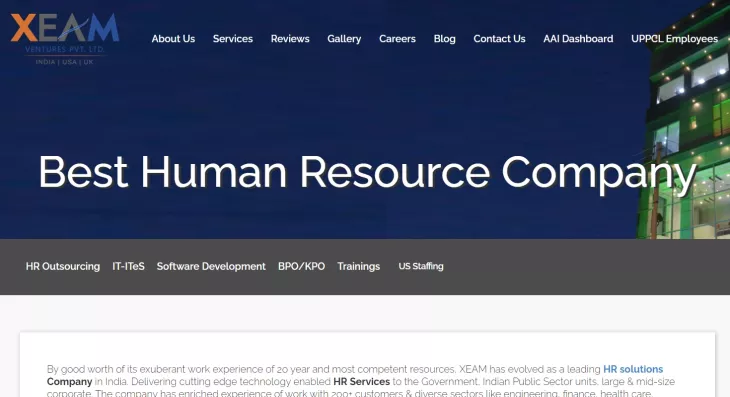Open the About Us menu item
This screenshot has height=397, width=730.
point(173,39)
